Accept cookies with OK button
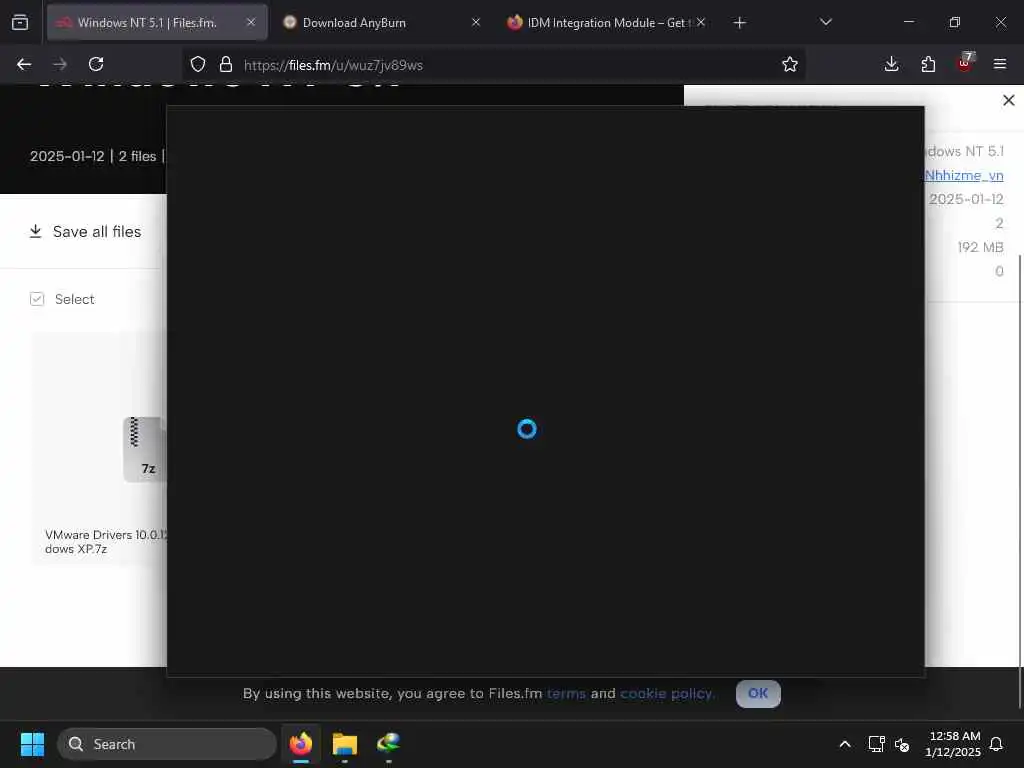The width and height of the screenshot is (1024, 768). 758,694
